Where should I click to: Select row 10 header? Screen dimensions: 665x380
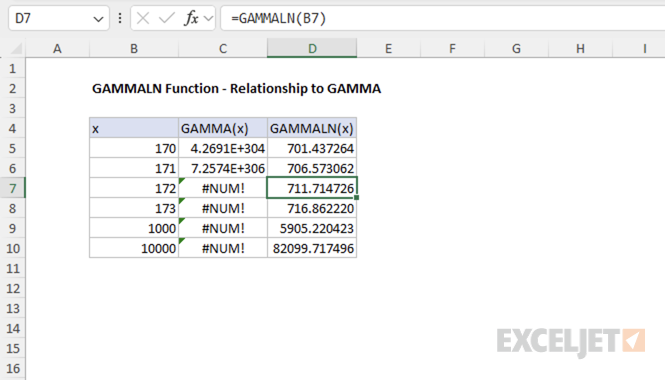[x=13, y=249]
